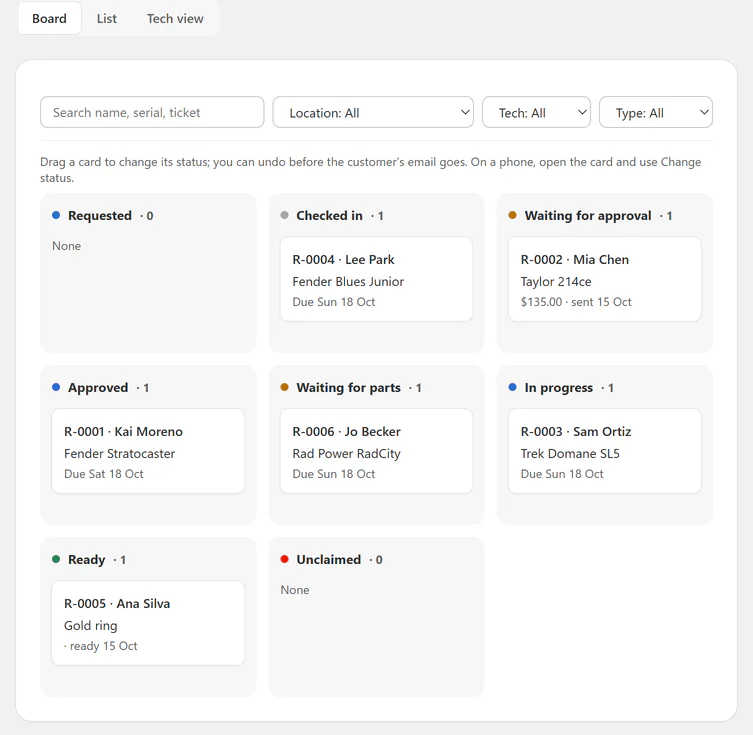Click the orange dot beside Waiting for approval

coord(512,215)
